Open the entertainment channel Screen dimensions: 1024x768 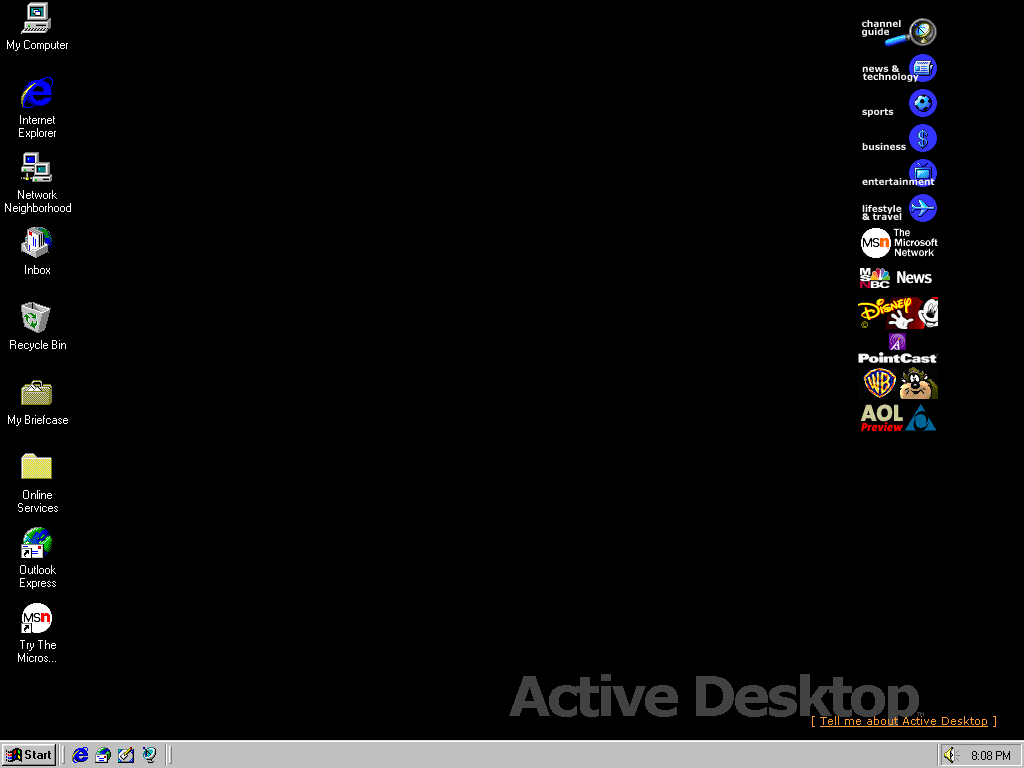click(x=899, y=174)
